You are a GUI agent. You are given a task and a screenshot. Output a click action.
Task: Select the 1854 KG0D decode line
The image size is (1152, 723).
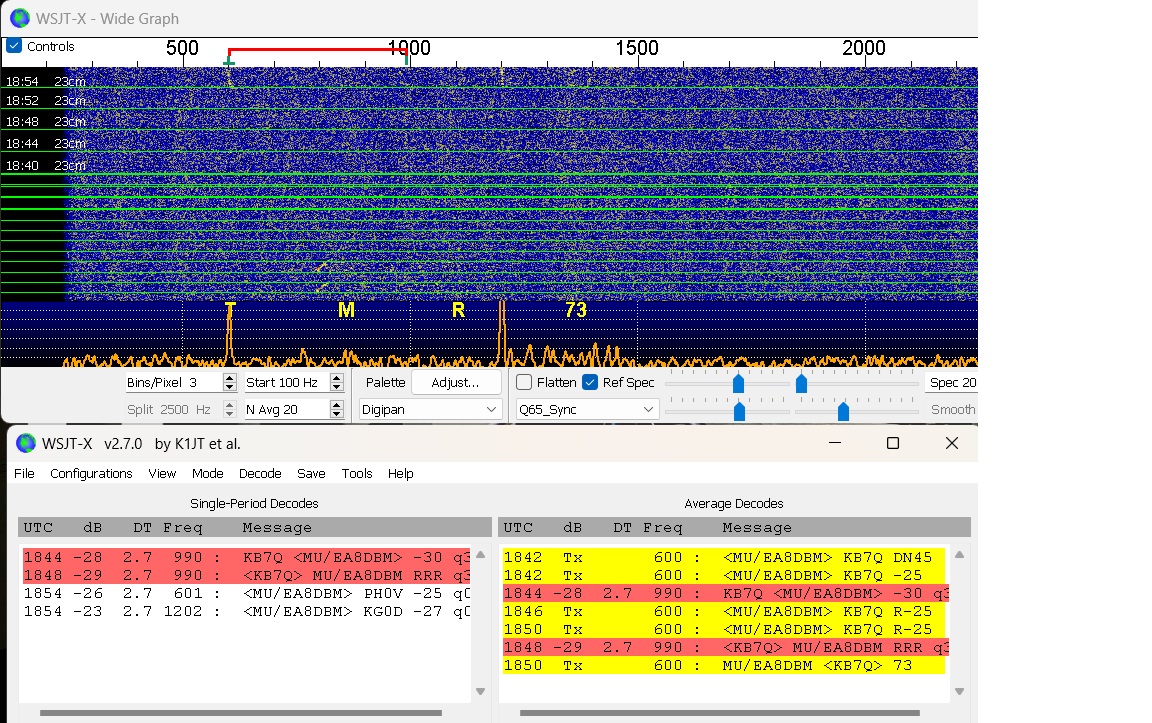point(246,611)
